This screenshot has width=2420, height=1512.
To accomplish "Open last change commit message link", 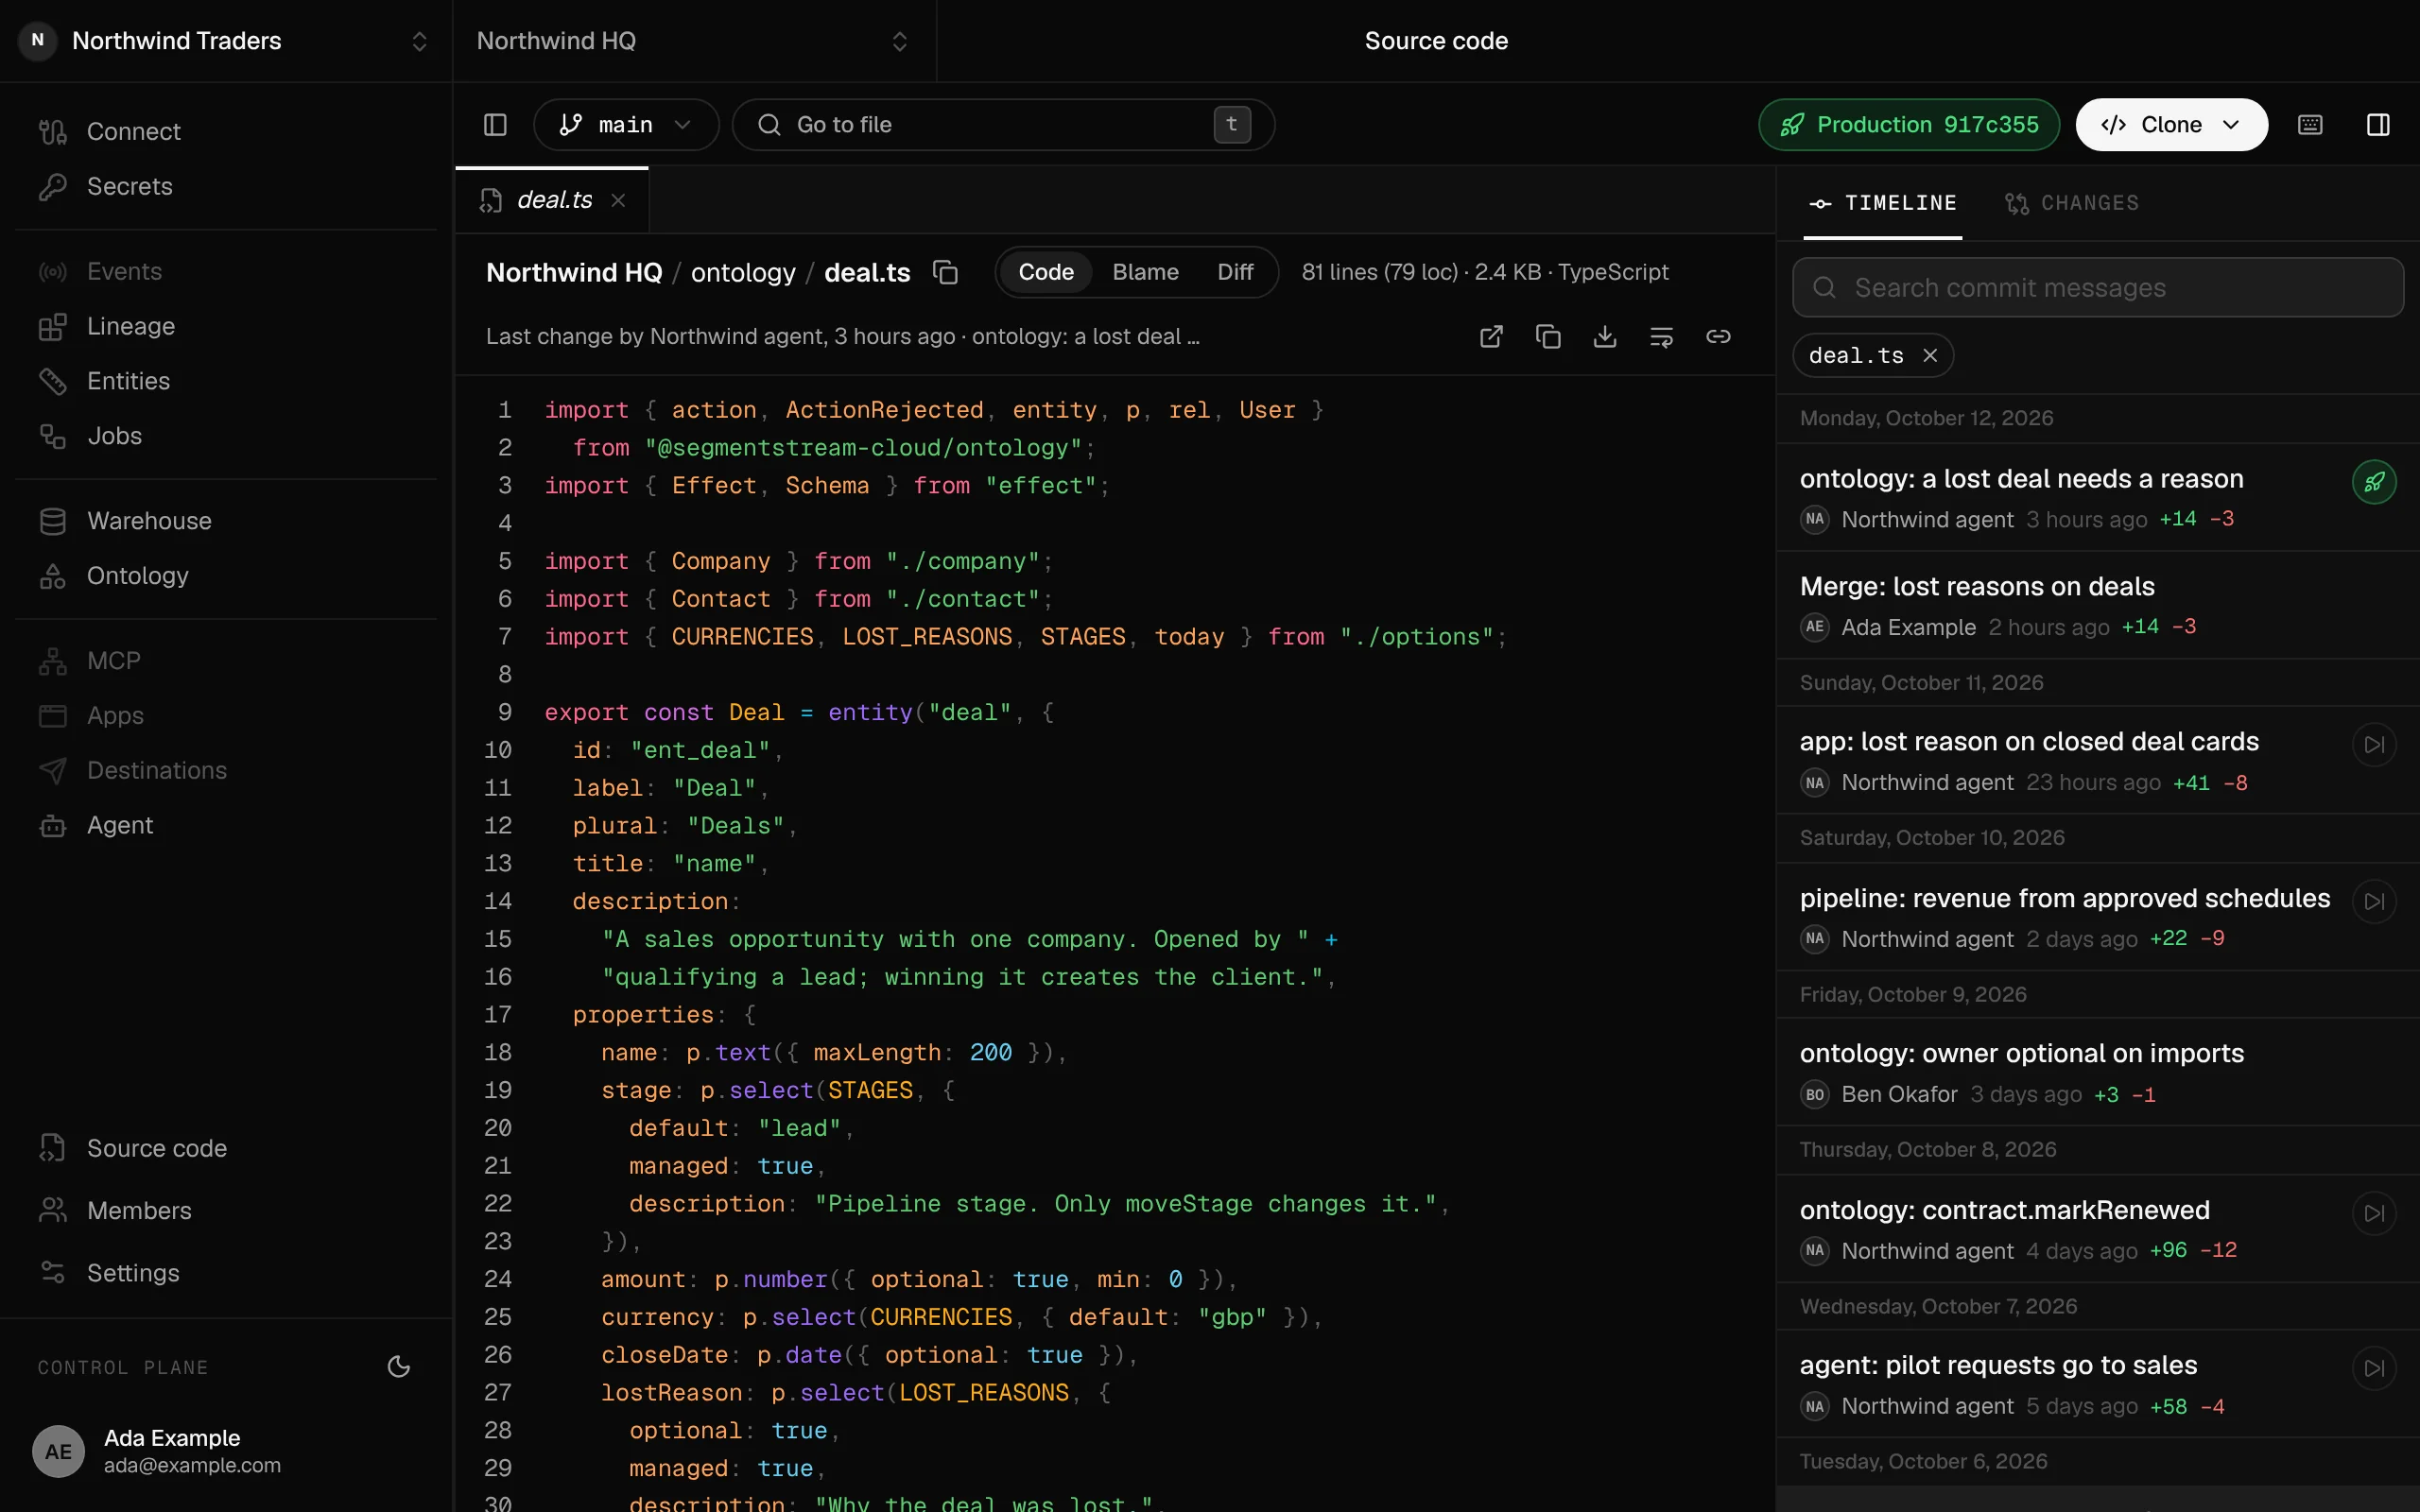I will pyautogui.click(x=1086, y=337).
